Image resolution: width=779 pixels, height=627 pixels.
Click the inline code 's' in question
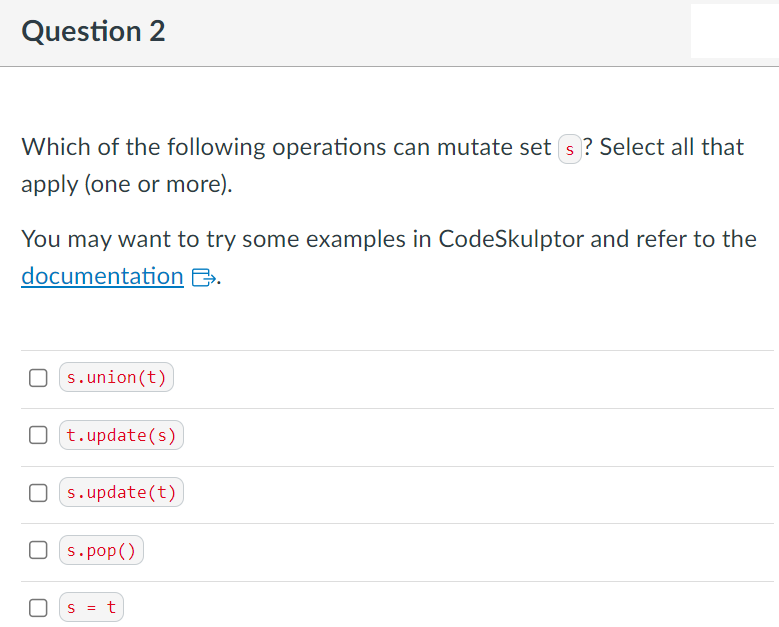[x=569, y=149]
